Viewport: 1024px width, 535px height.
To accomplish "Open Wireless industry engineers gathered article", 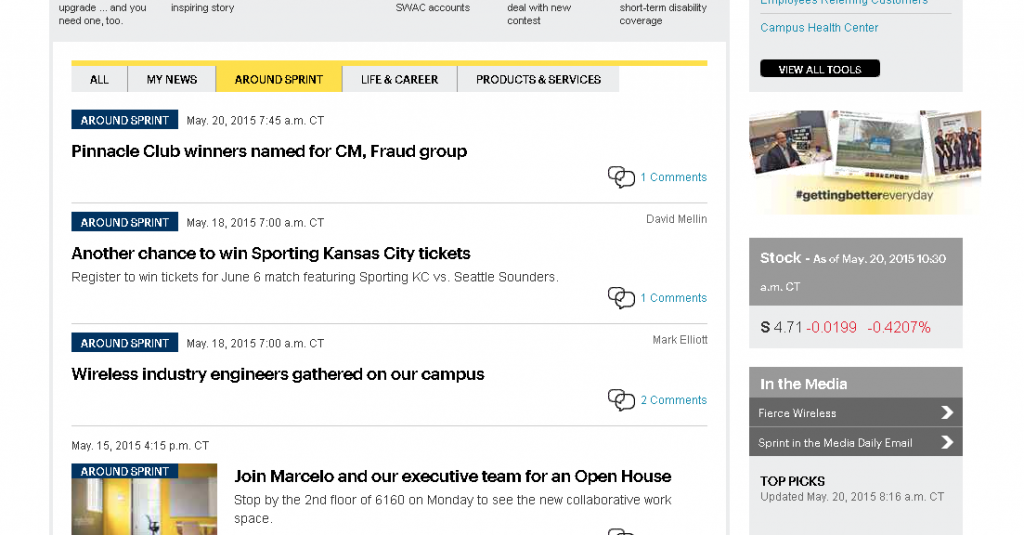I will click(x=278, y=375).
